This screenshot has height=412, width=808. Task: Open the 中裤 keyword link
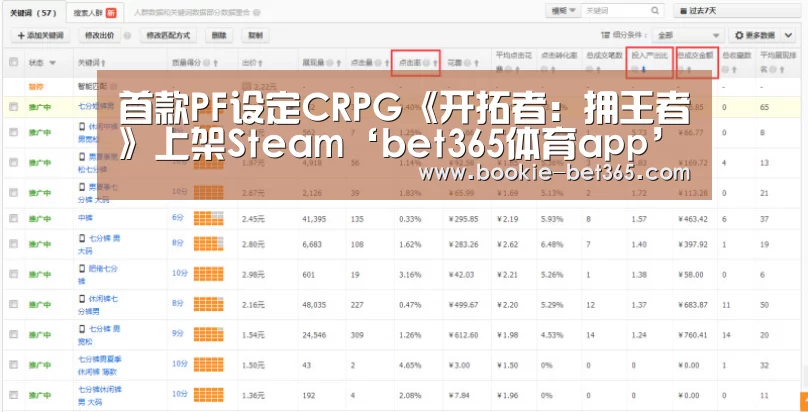tap(85, 218)
